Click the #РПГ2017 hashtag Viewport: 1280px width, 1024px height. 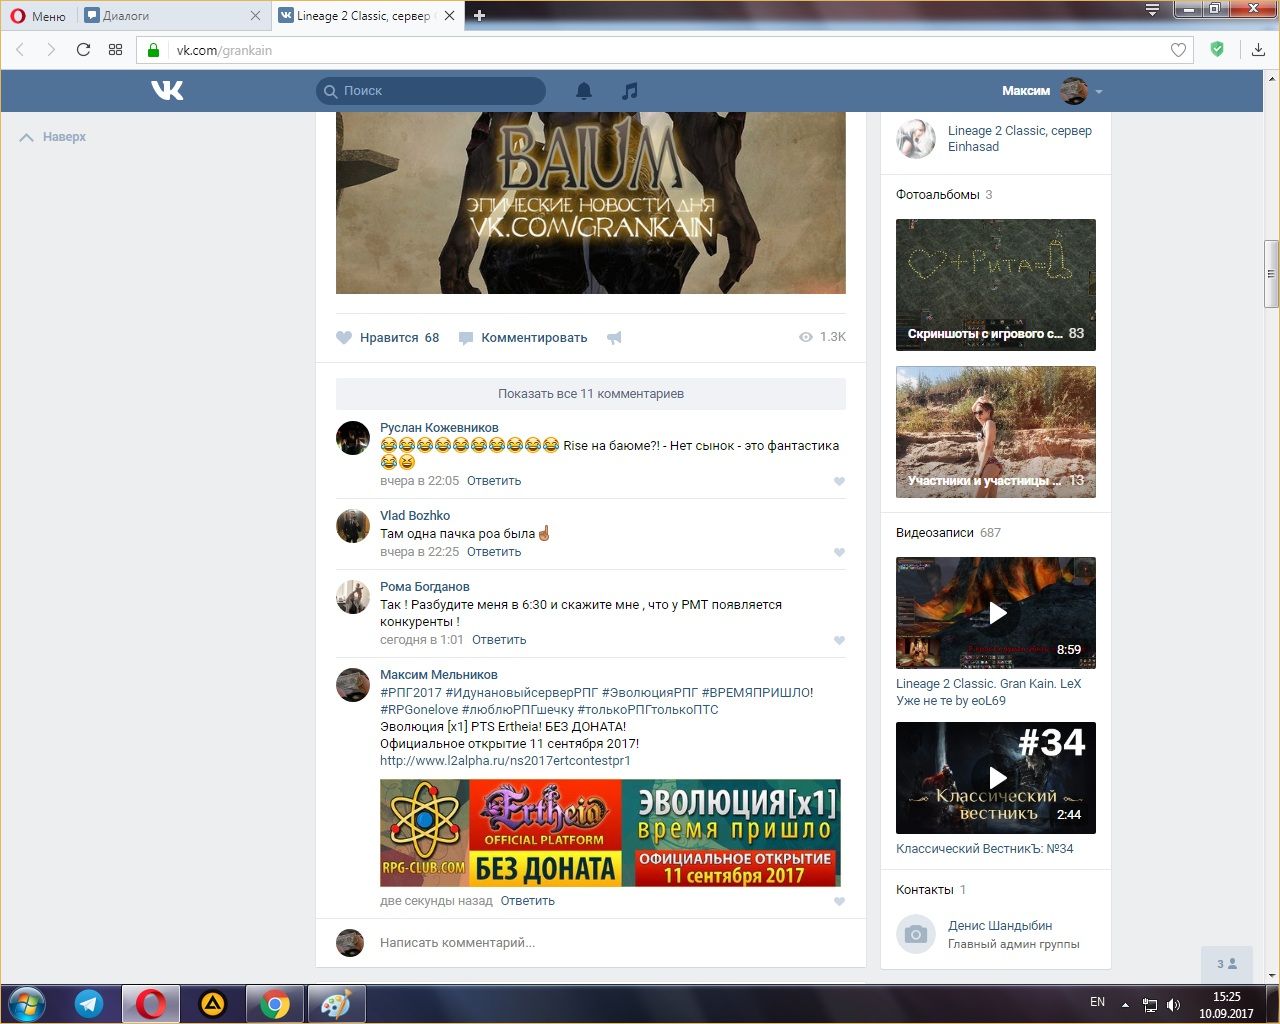(410, 693)
